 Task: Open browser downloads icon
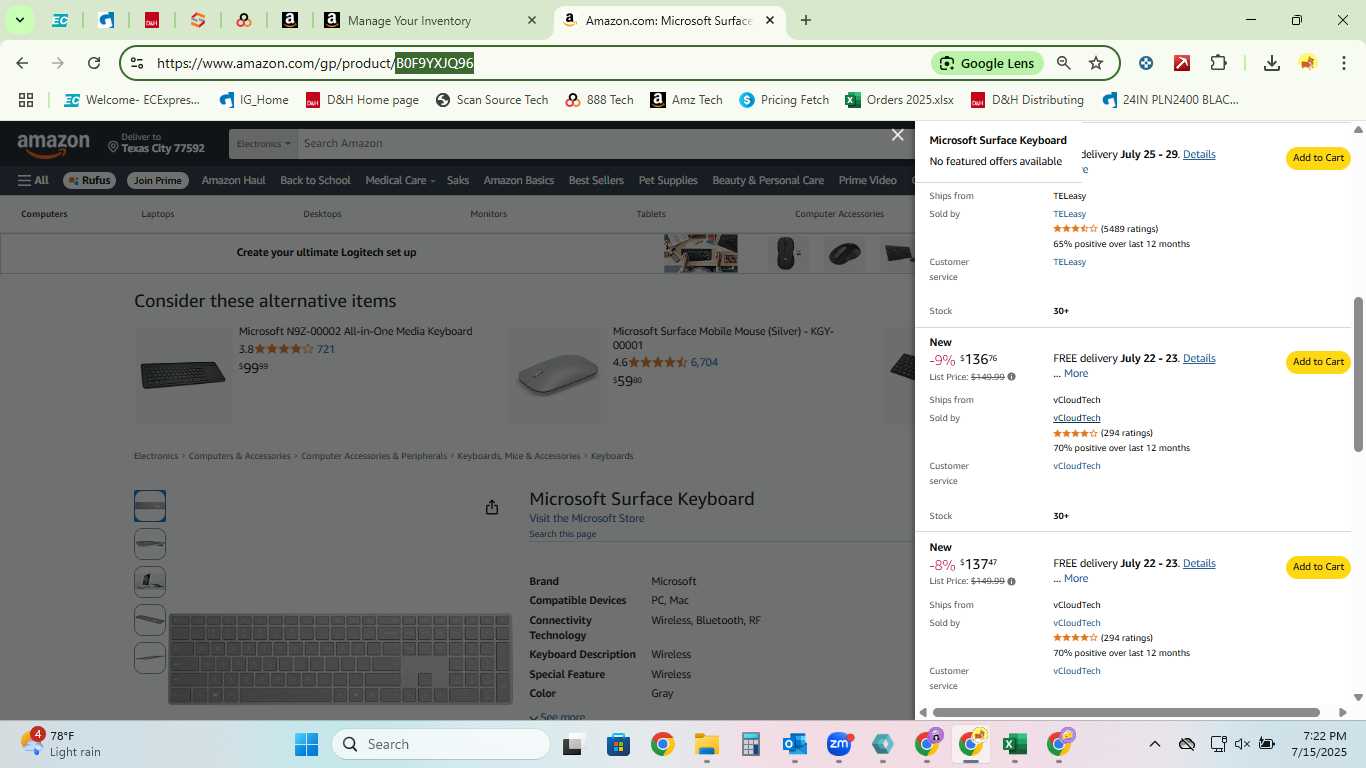coord(1272,63)
